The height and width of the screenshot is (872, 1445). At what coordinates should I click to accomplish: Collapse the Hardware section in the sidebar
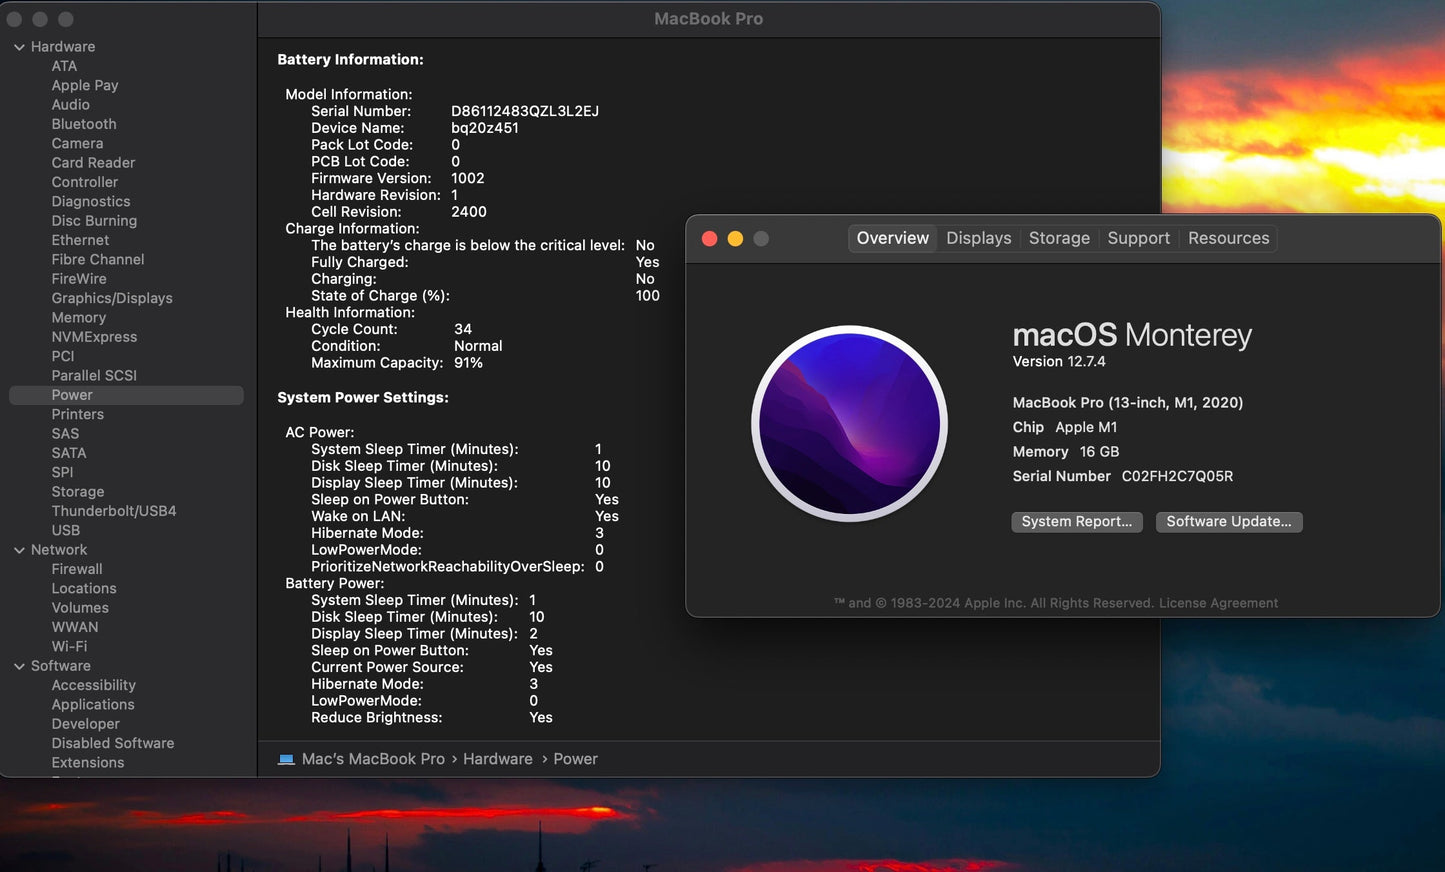click(18, 46)
